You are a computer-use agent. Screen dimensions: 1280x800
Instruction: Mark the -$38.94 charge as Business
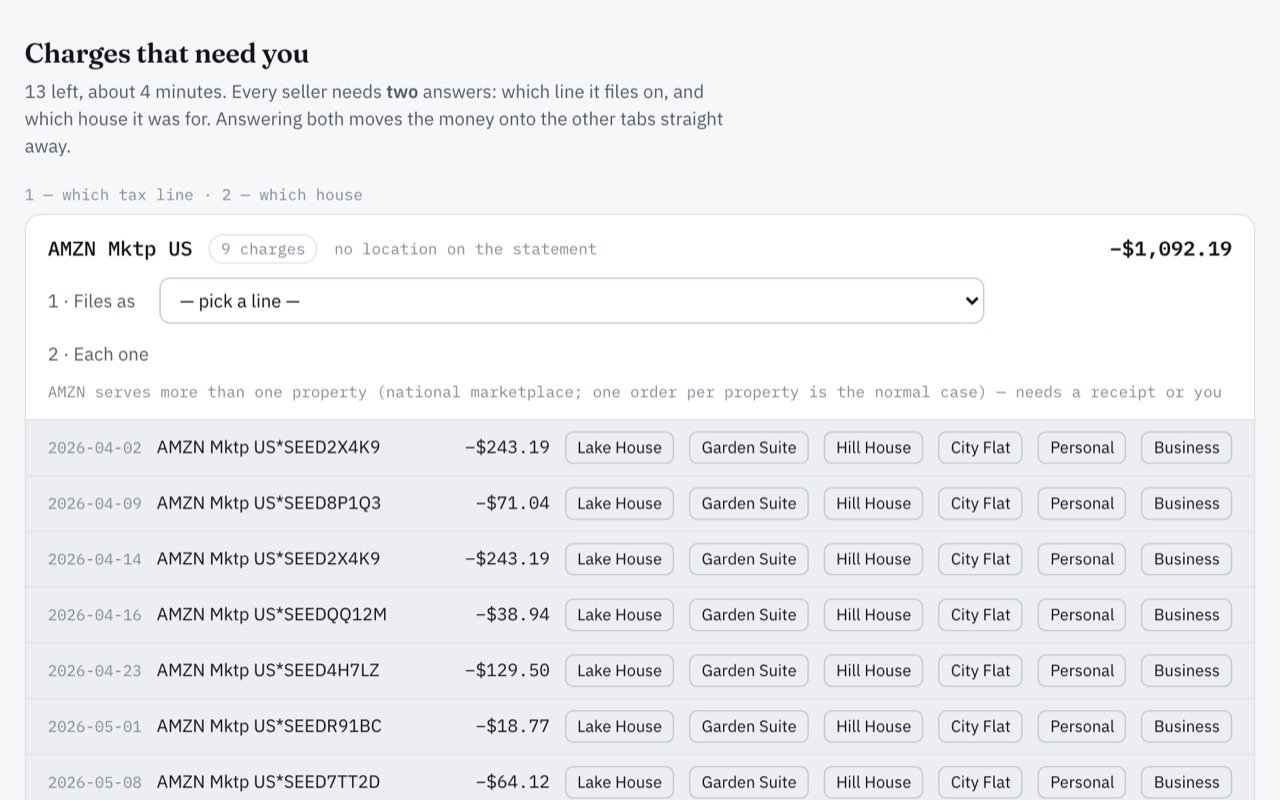coord(1186,615)
